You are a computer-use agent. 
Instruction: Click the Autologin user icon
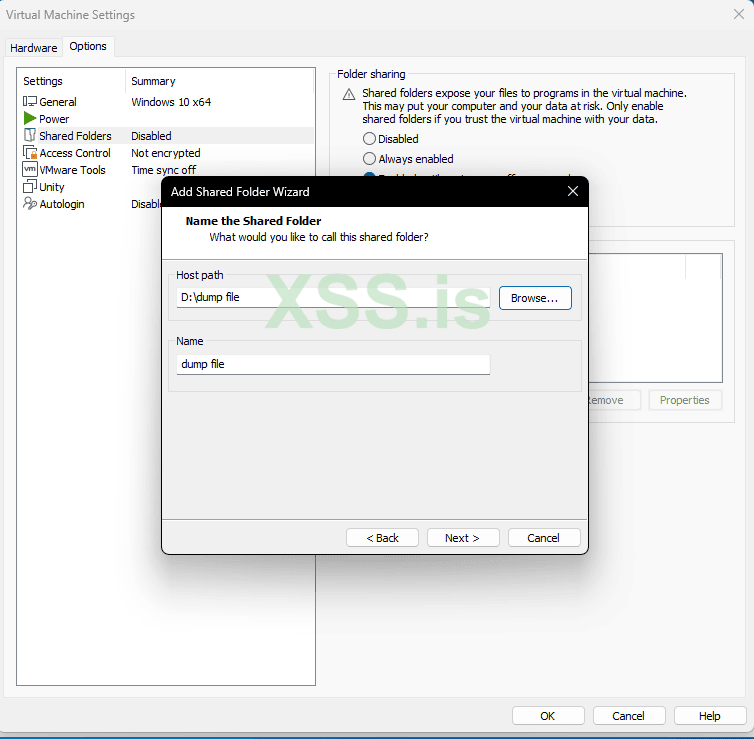30,203
